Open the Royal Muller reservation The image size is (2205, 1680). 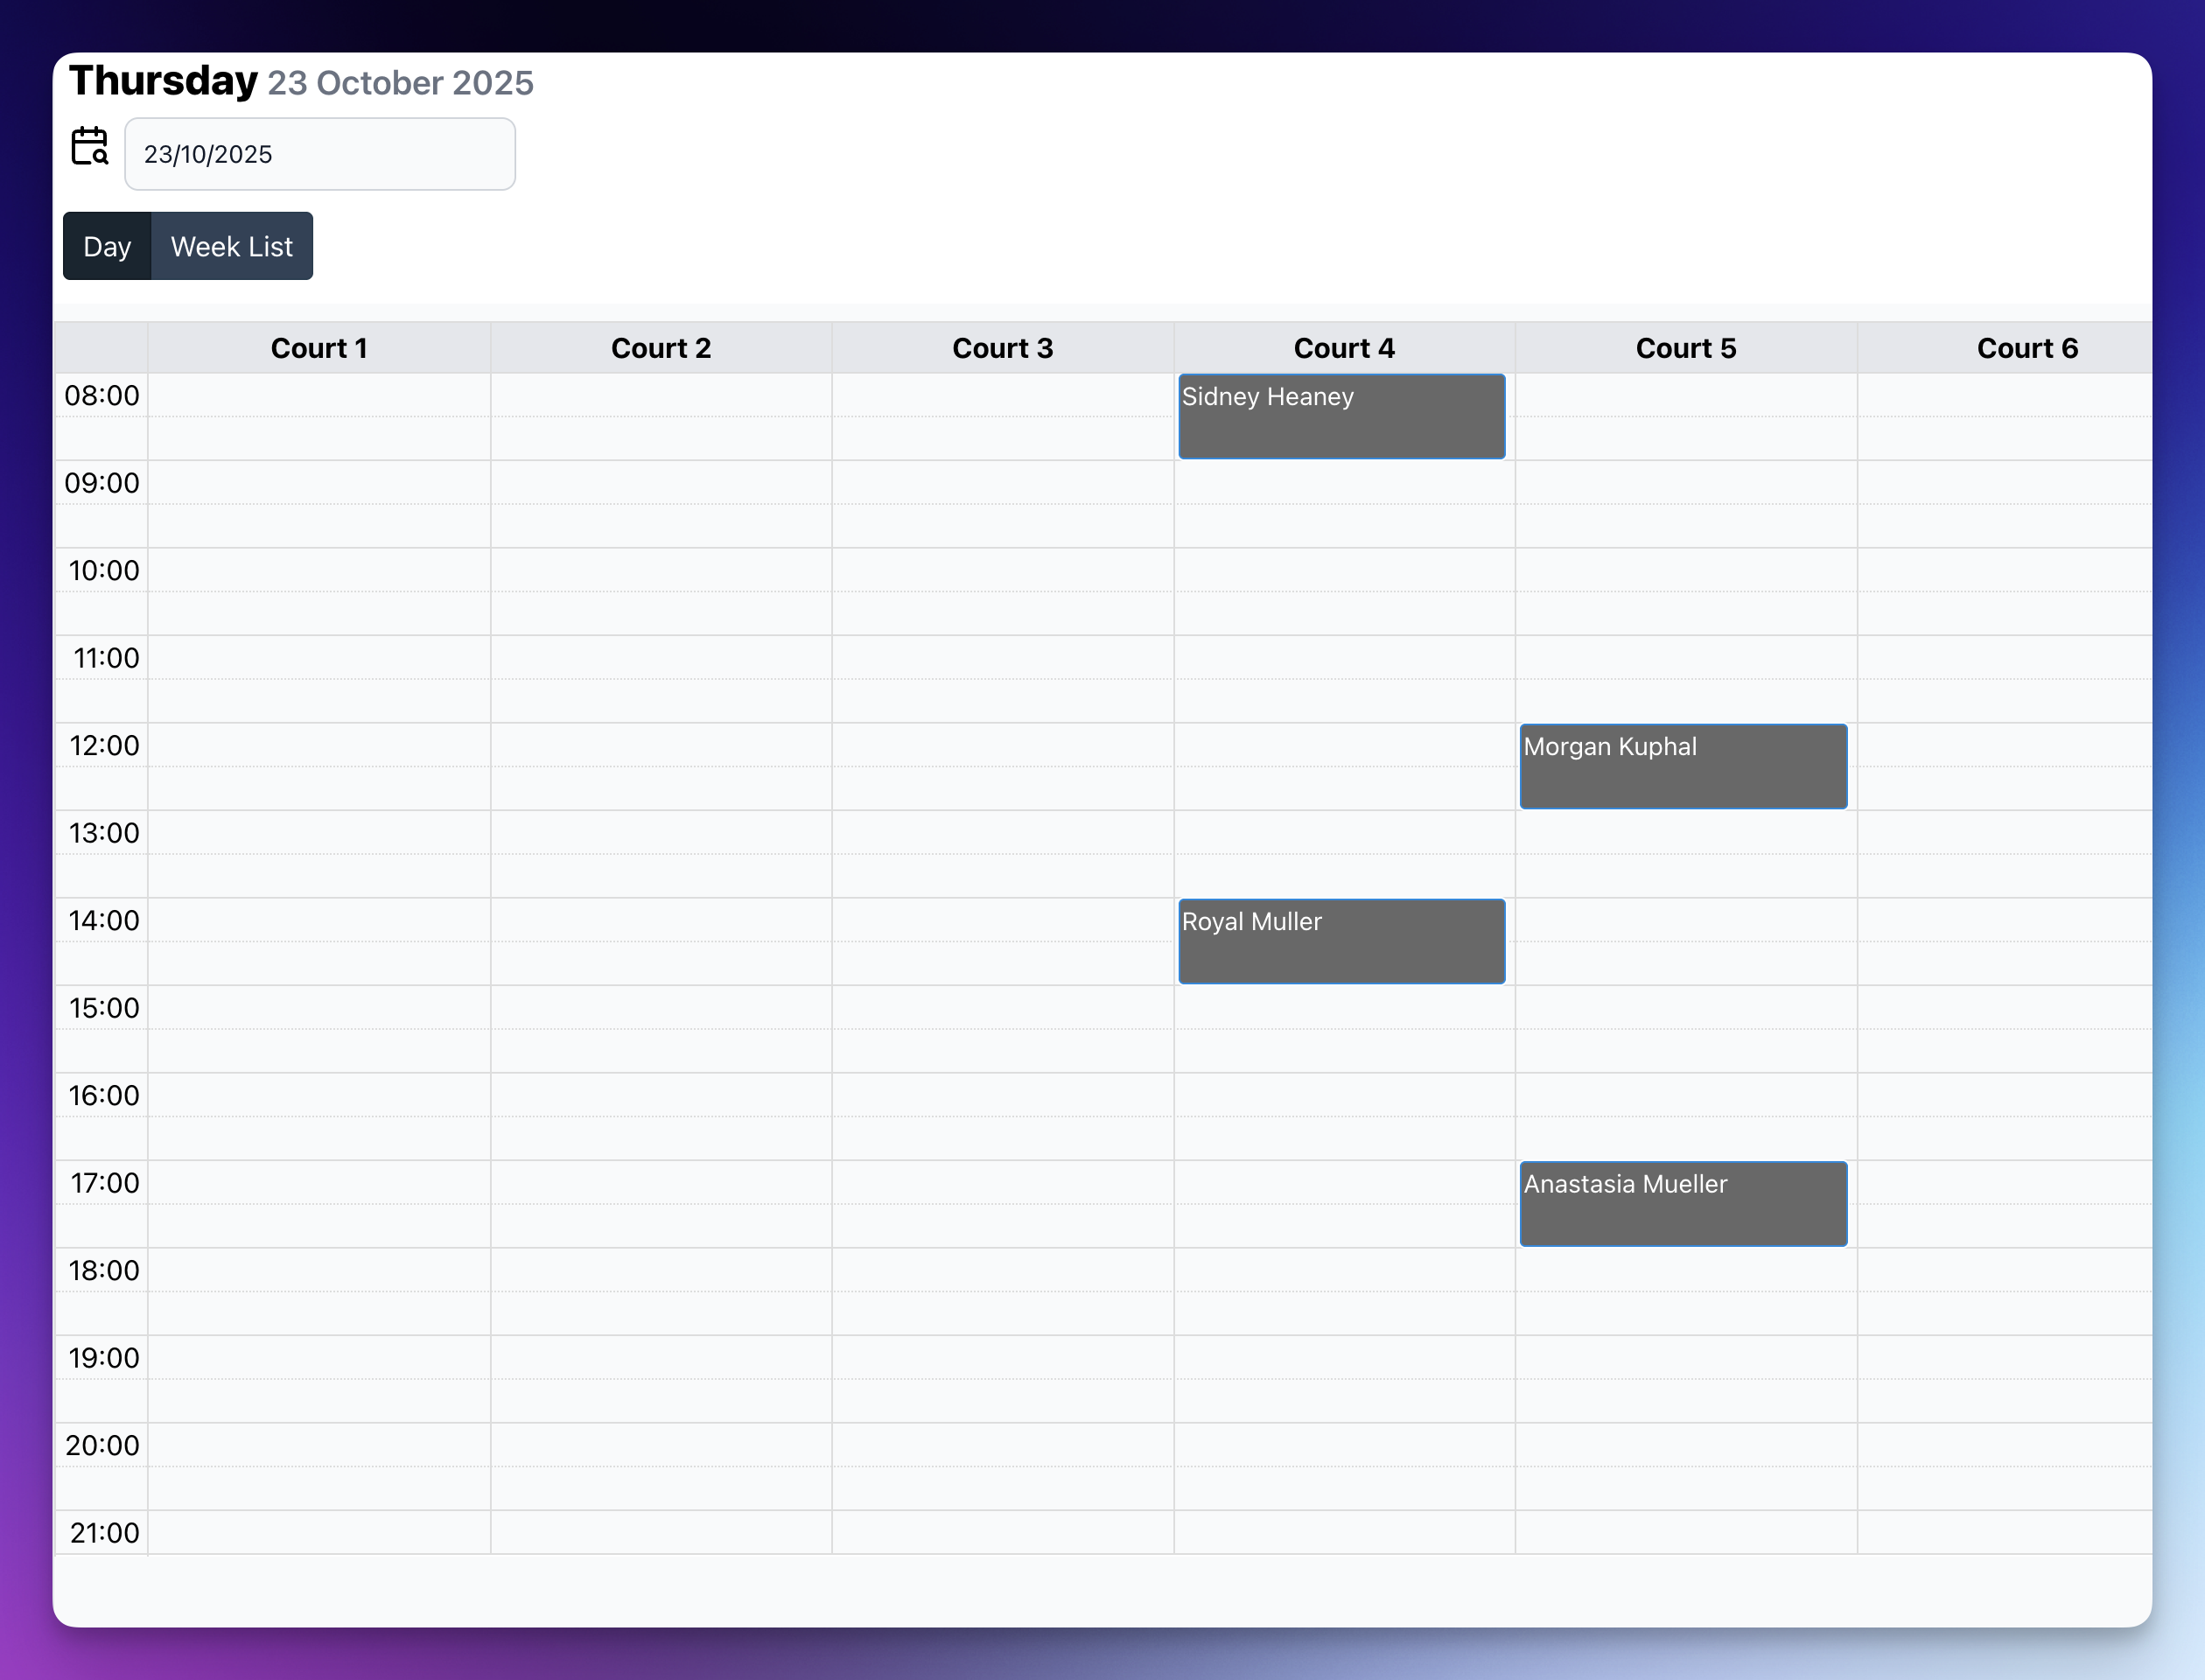click(1341, 941)
